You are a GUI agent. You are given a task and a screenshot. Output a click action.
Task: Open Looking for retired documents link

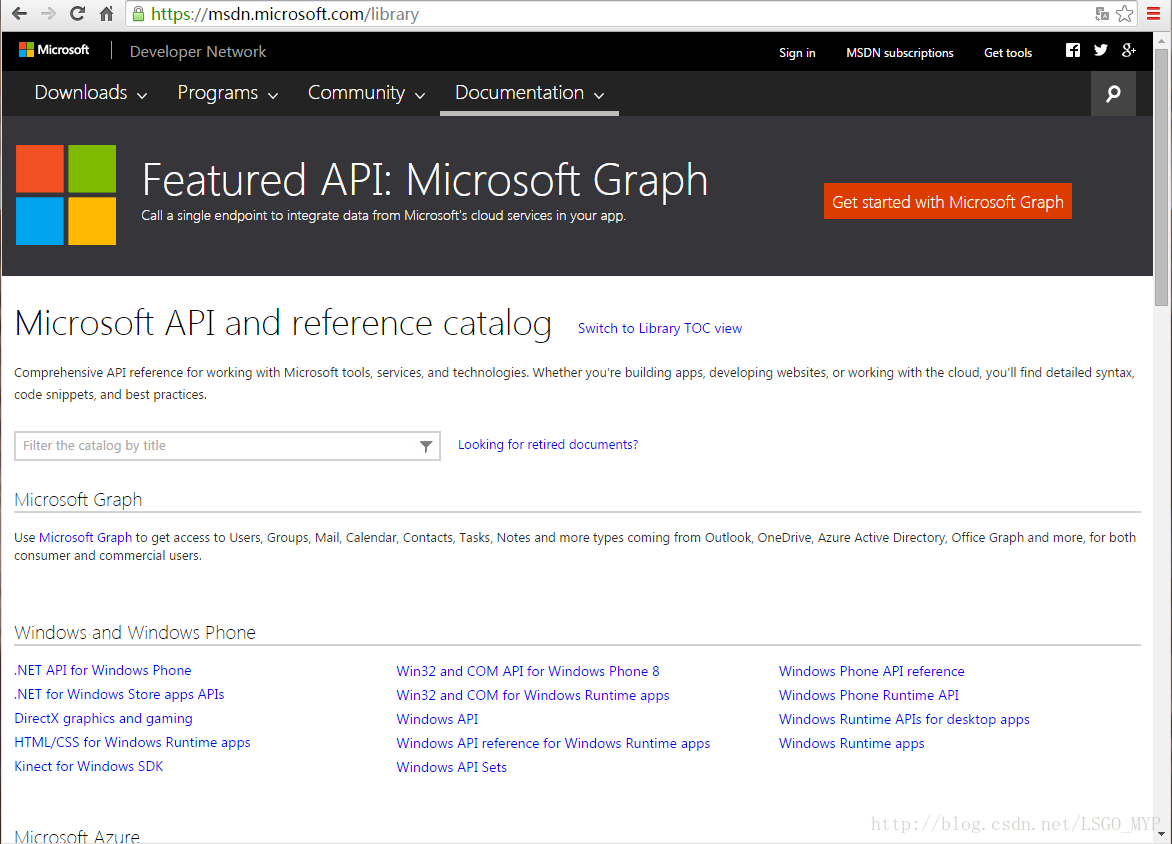tap(548, 445)
